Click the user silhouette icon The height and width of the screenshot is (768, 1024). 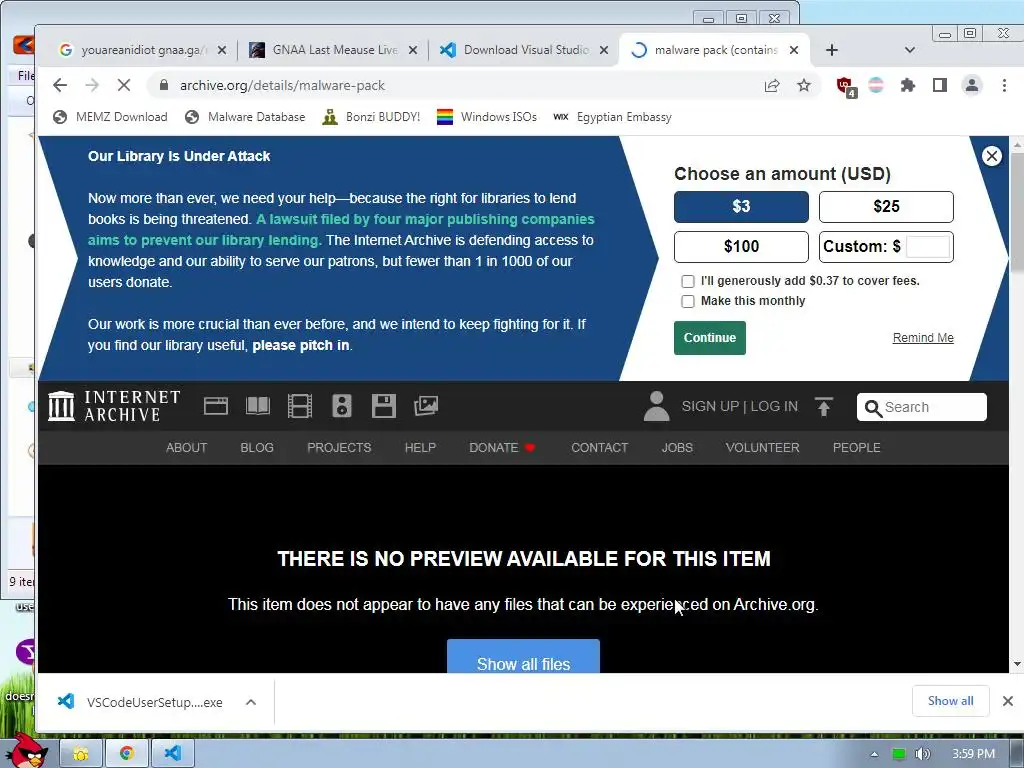click(656, 406)
